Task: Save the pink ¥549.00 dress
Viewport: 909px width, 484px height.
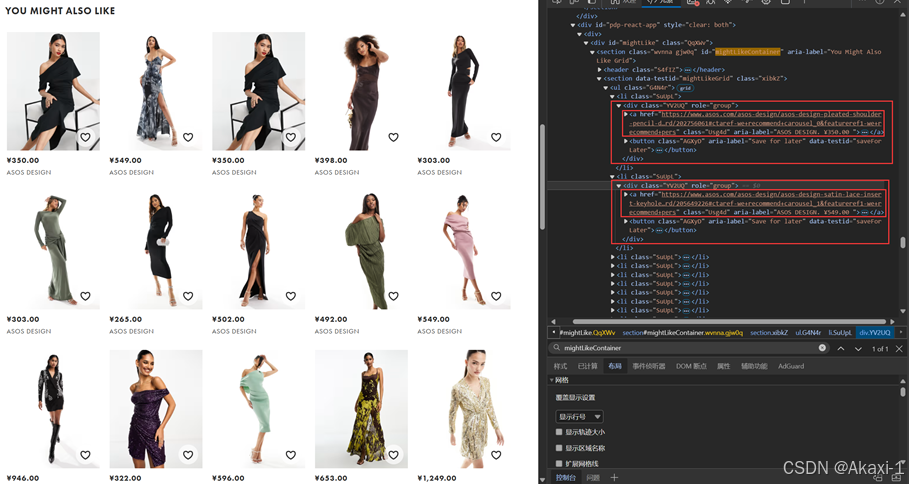Action: (496, 296)
